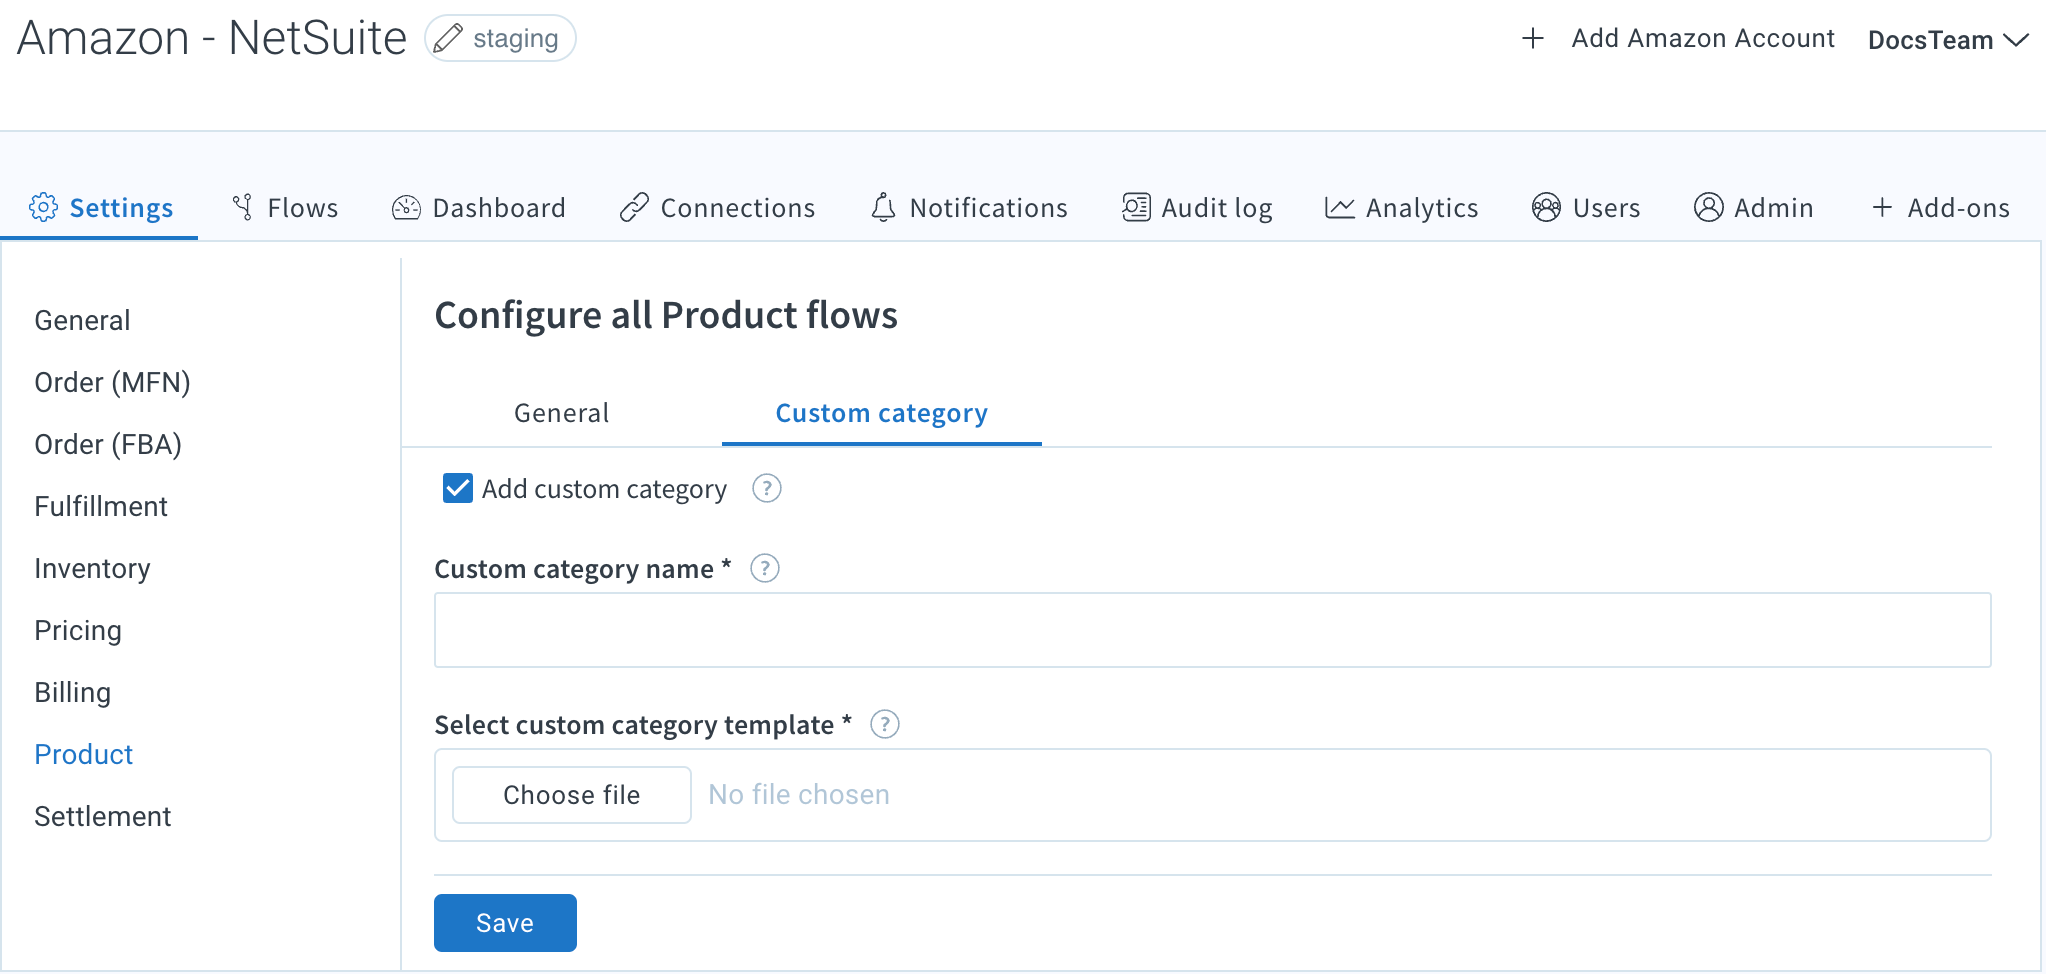Click help icon next to Add custom category
The image size is (2046, 974).
tap(767, 488)
